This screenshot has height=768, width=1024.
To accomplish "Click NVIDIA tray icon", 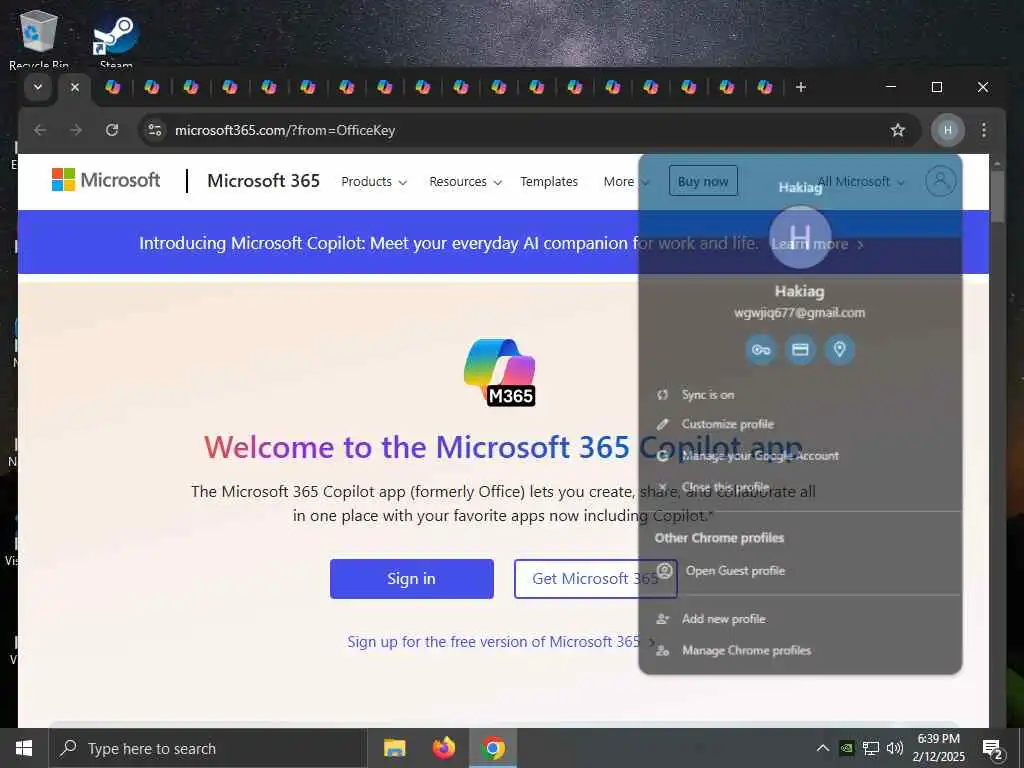I will click(x=846, y=748).
